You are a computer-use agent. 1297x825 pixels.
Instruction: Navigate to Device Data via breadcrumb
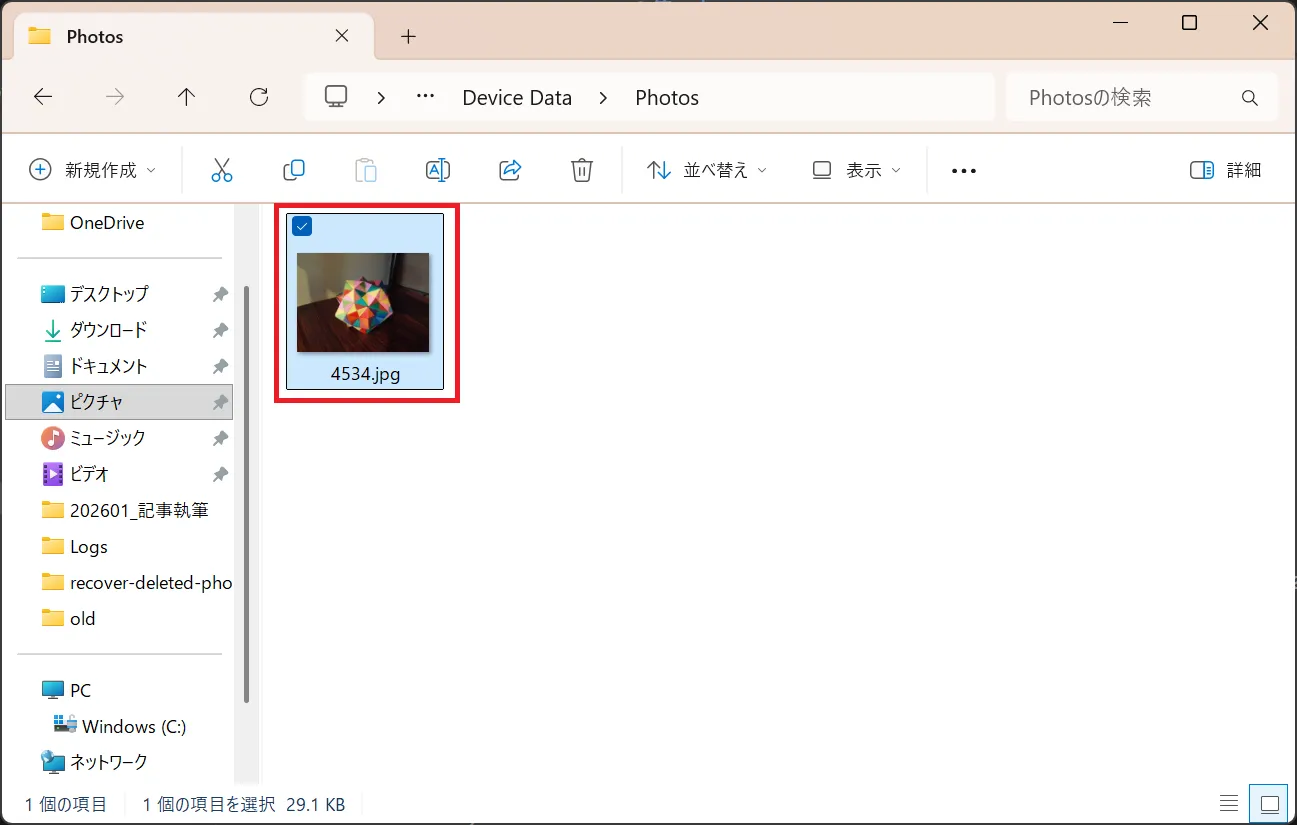517,97
